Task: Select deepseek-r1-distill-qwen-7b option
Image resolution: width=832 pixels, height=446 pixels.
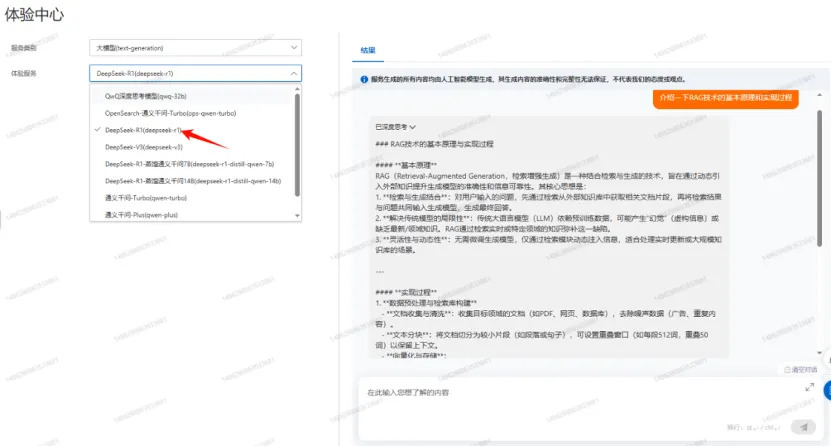Action: [189, 164]
